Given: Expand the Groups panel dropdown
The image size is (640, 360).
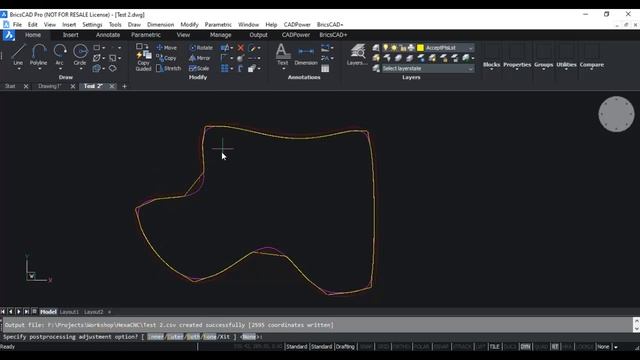Looking at the screenshot, I should (x=543, y=65).
